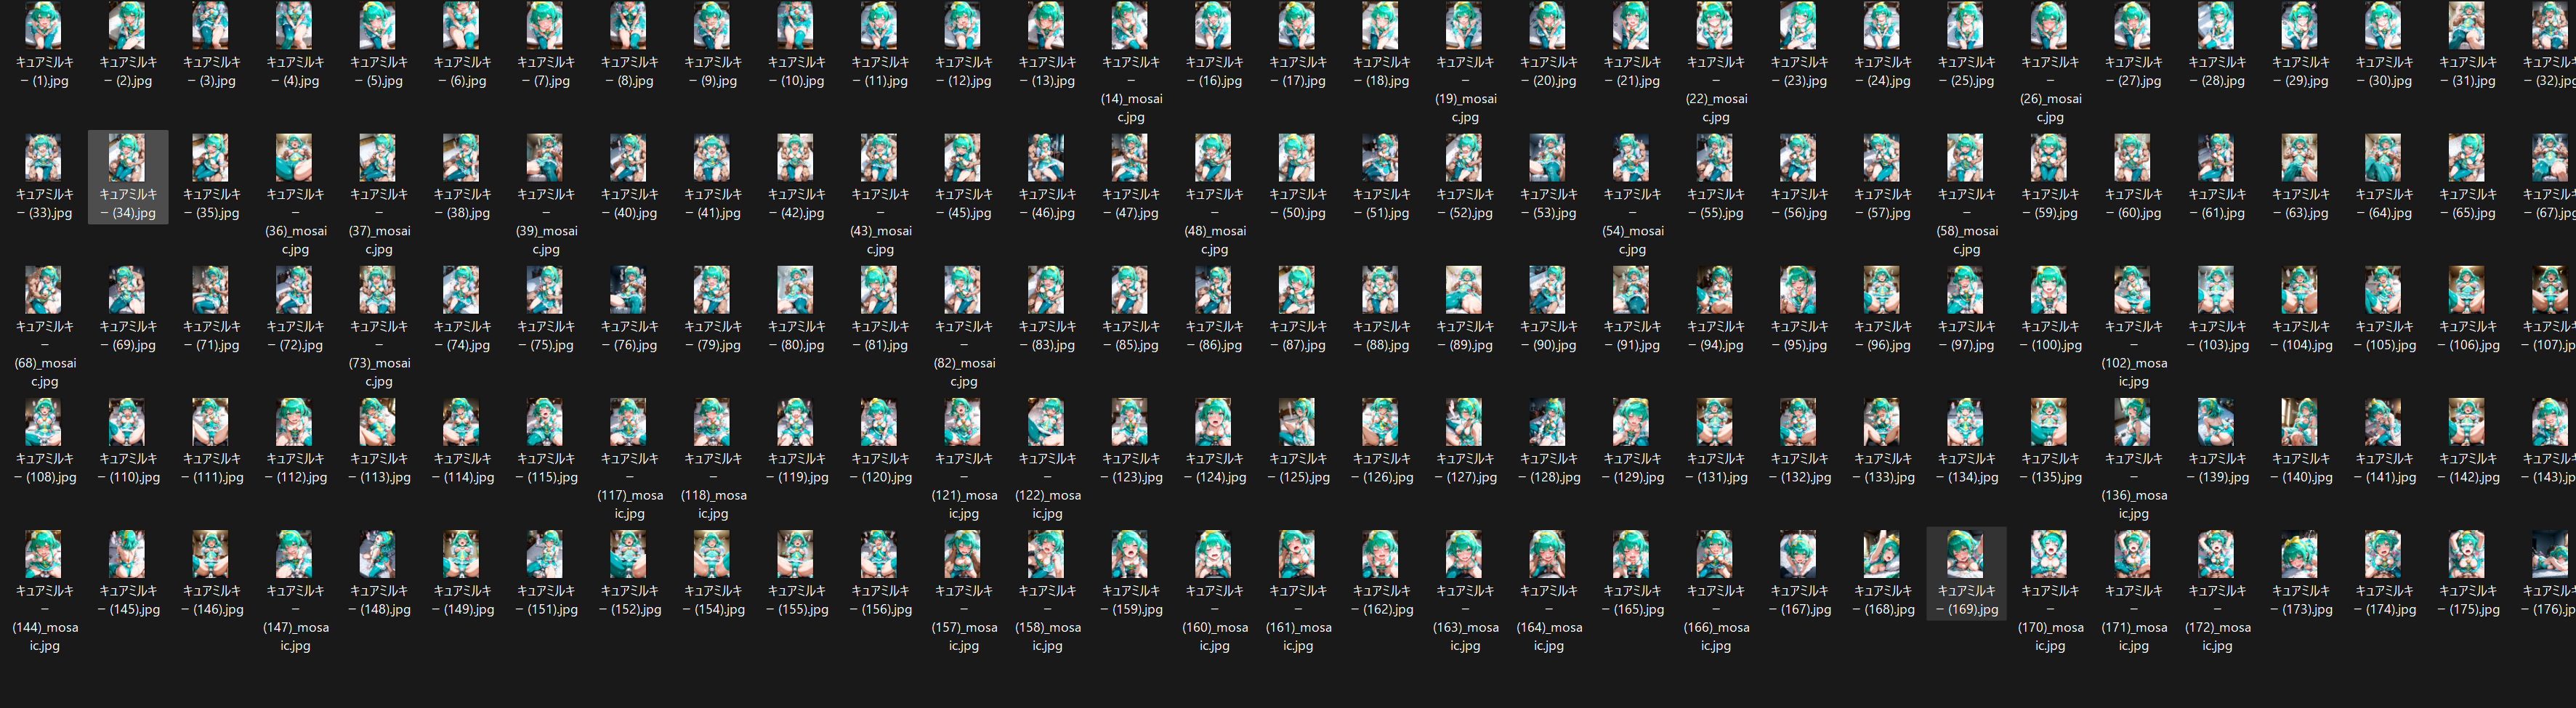
Task: Select the thumbnail of キュアミルキー (132).jpg
Action: pyautogui.click(x=1799, y=422)
